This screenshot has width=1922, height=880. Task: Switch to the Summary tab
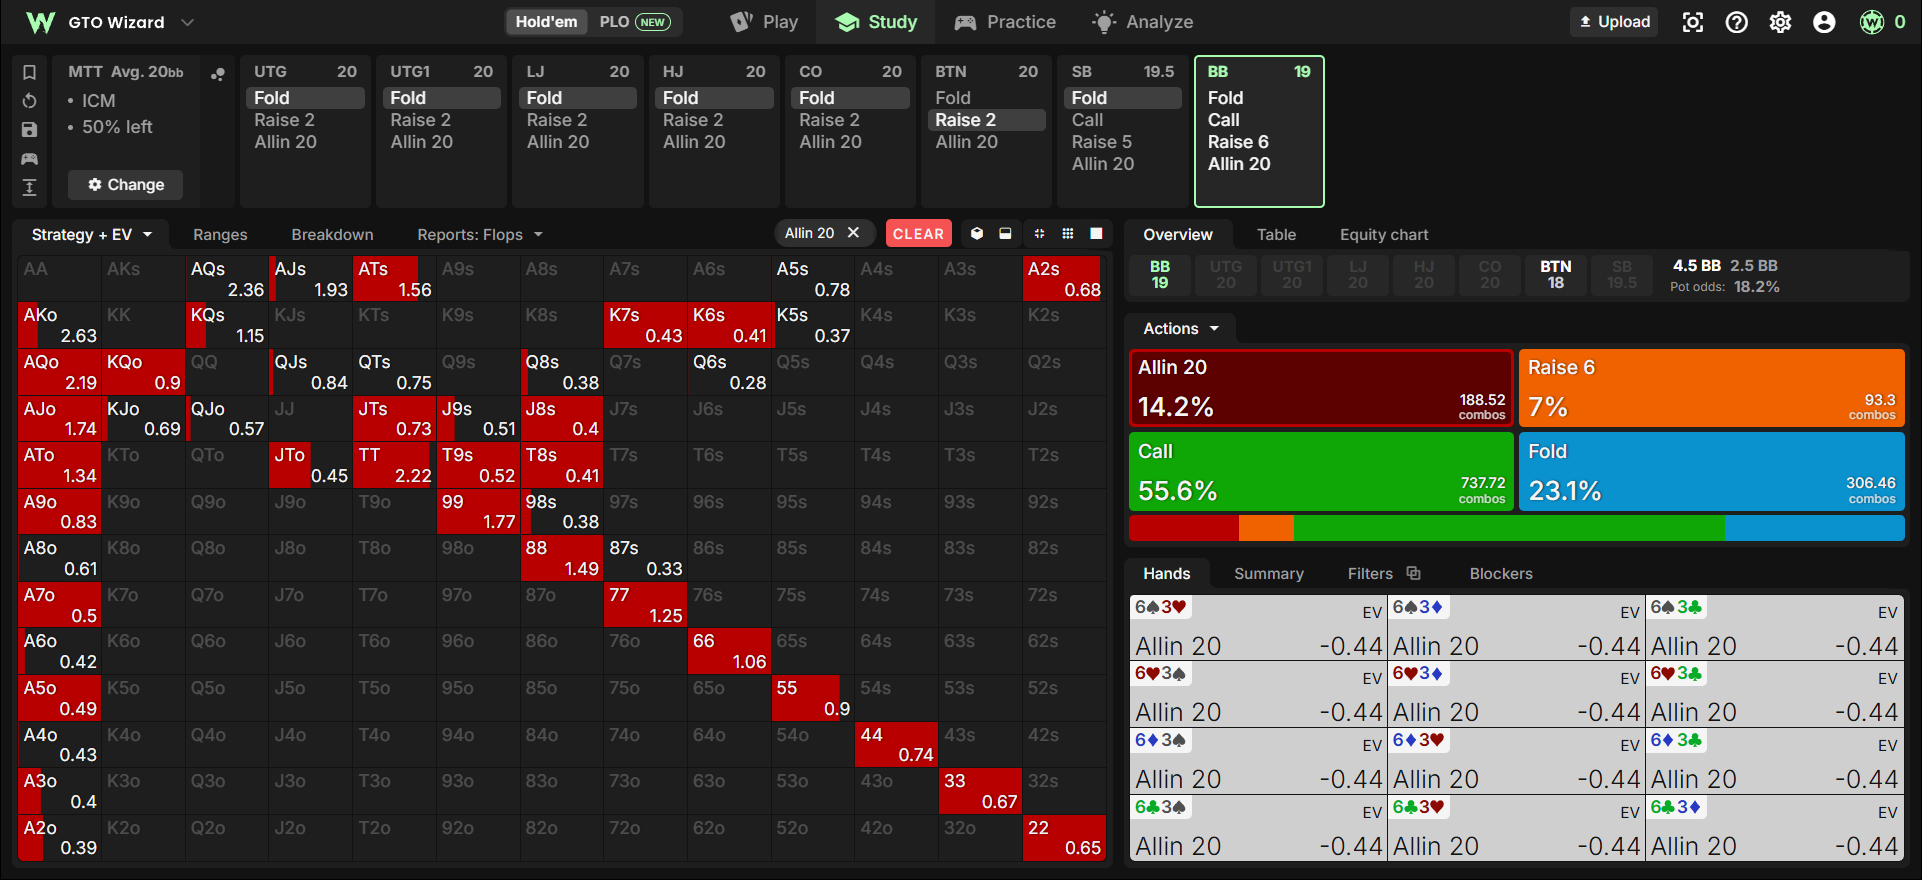1269,573
